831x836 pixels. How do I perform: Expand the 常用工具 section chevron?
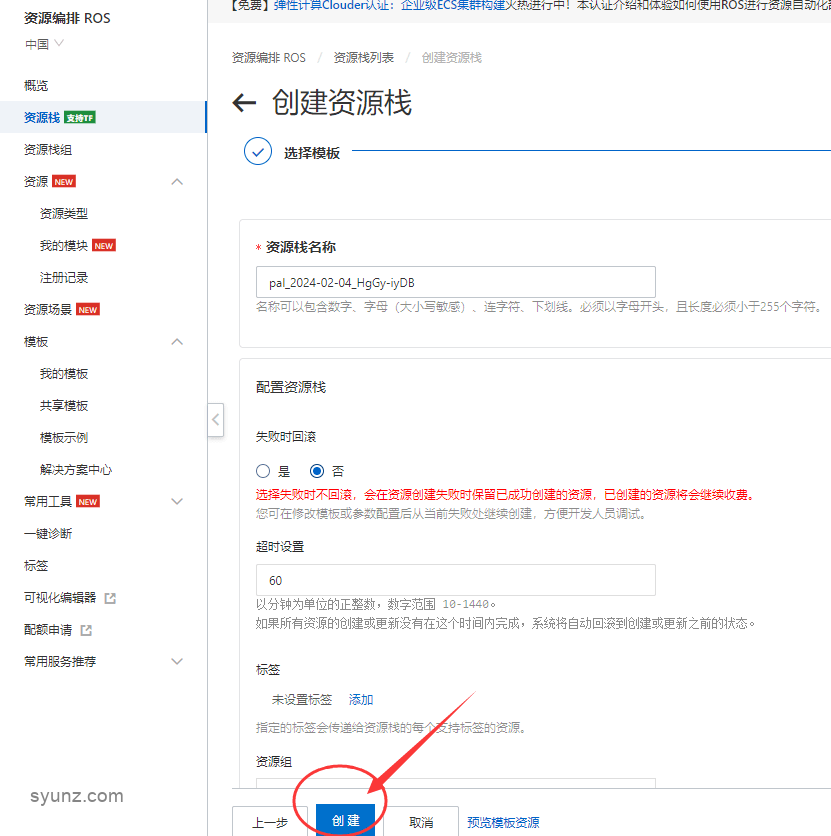coord(177,502)
